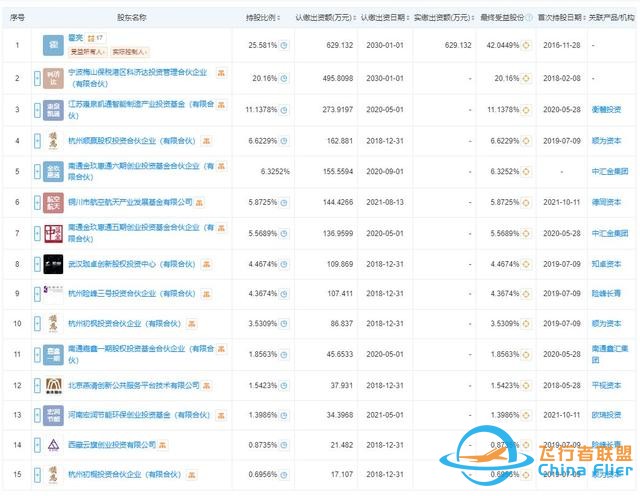This screenshot has height=496, width=640.
Task: Open history icon beside 5.8725% holding ratio
Action: [x=284, y=202]
